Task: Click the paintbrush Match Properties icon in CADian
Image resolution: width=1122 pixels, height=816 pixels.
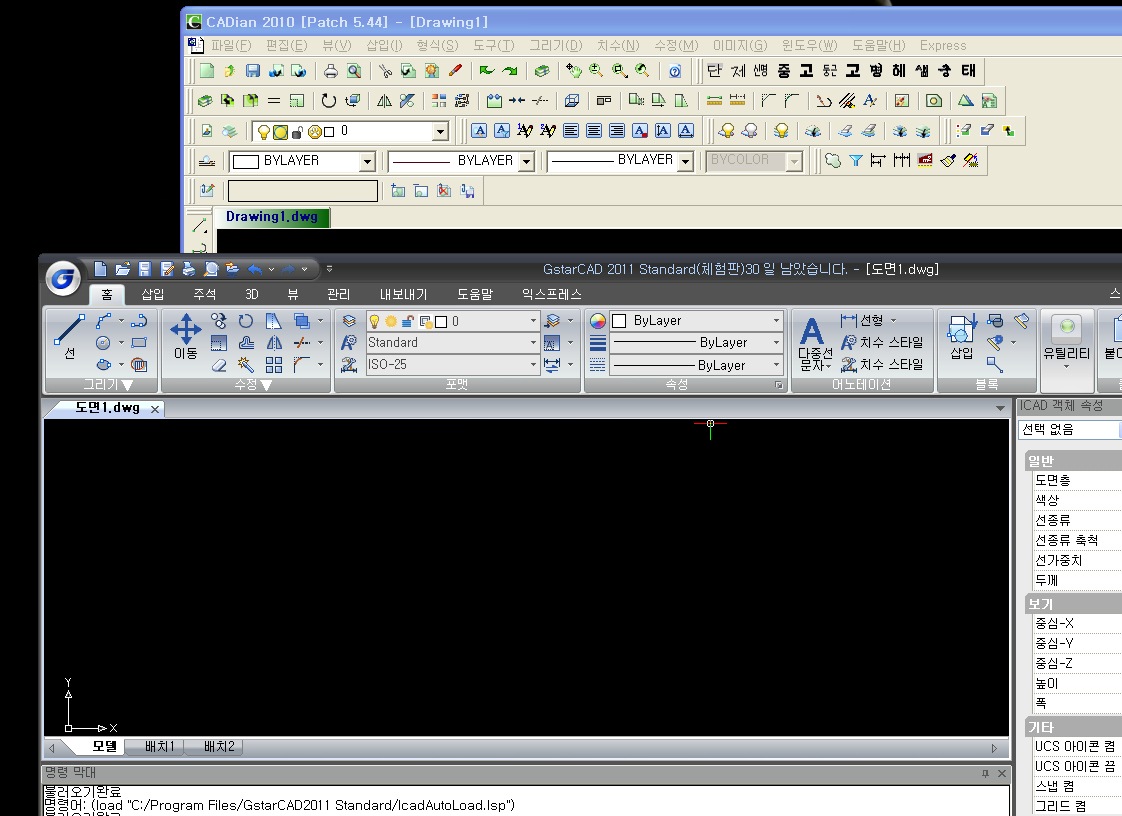Action: [947, 160]
